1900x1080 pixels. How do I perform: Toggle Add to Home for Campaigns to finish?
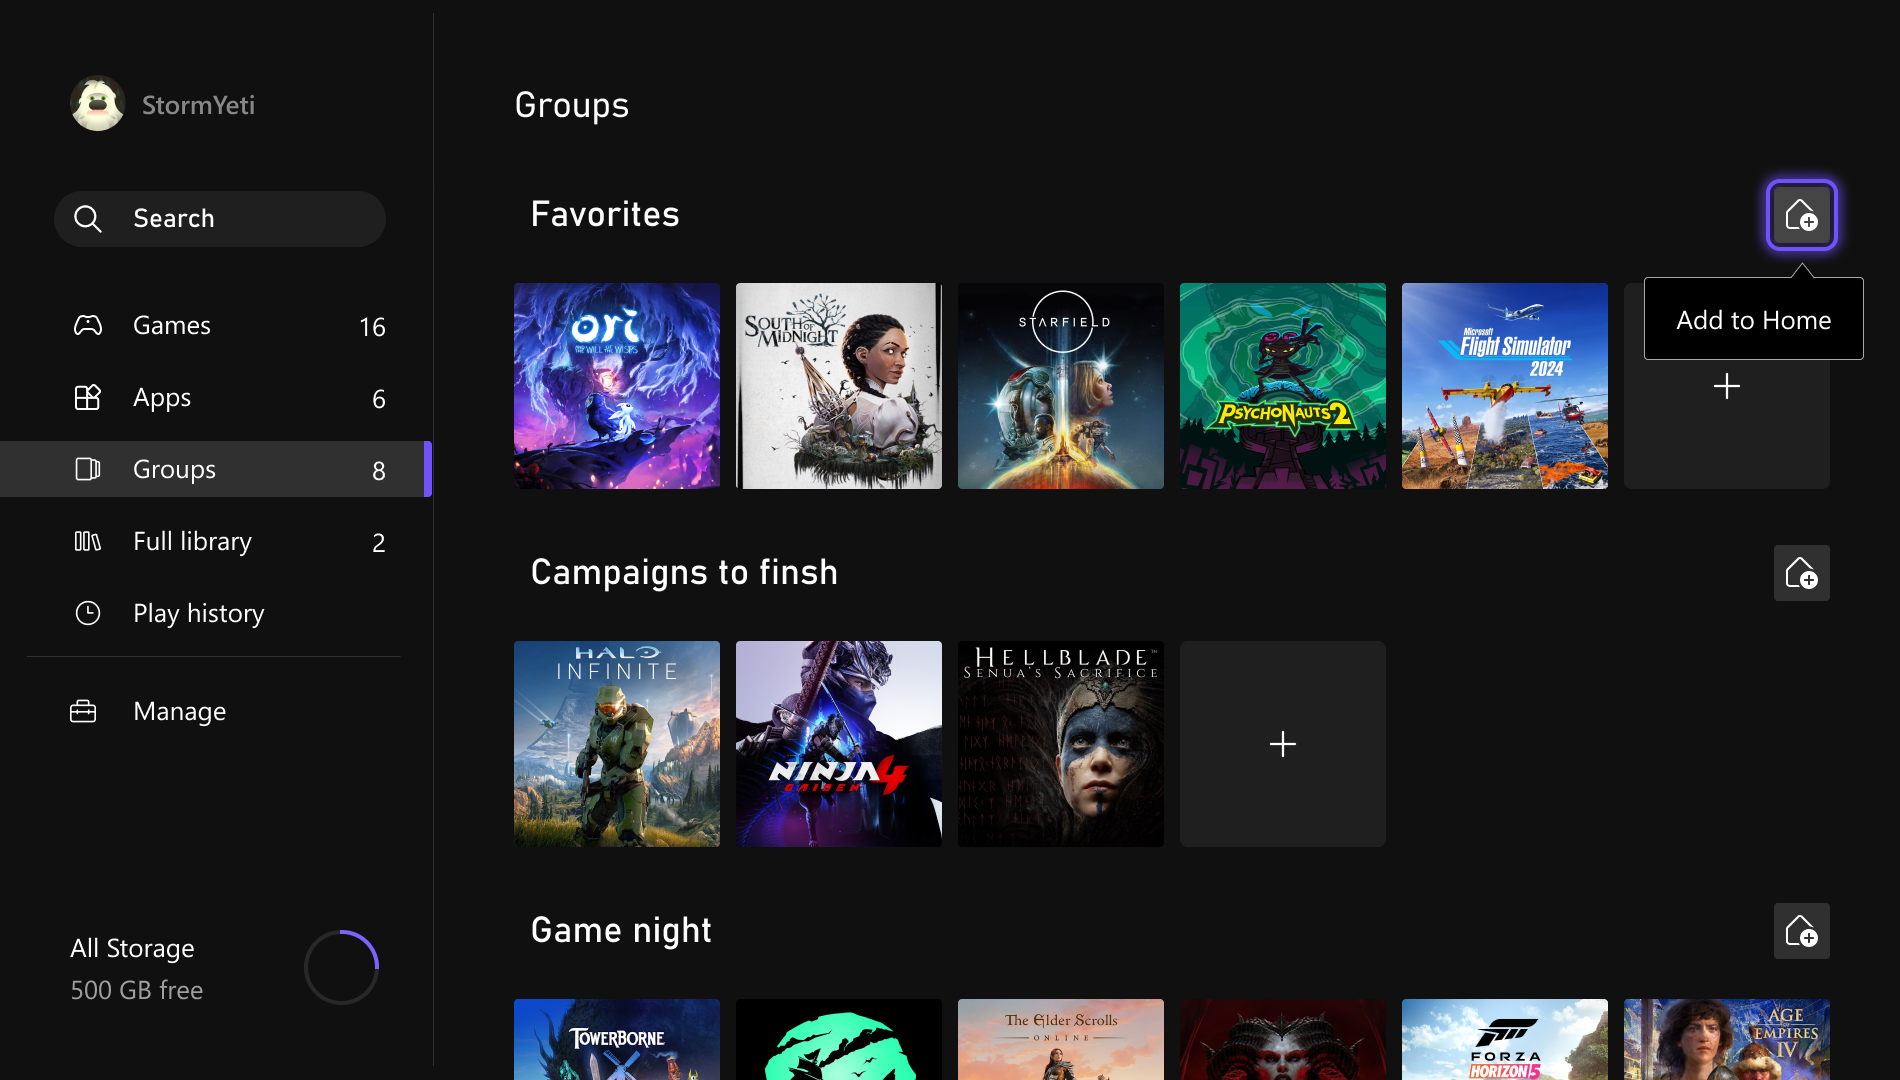click(1801, 573)
